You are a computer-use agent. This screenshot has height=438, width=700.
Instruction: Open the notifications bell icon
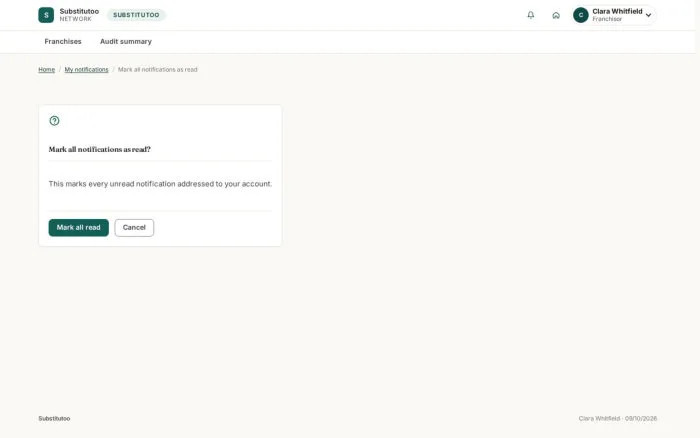tap(530, 15)
